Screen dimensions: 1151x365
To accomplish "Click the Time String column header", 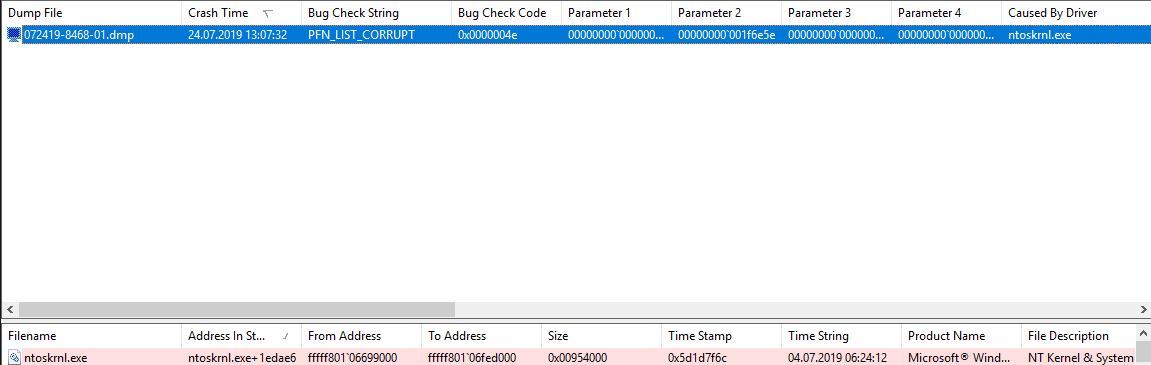I will click(841, 336).
